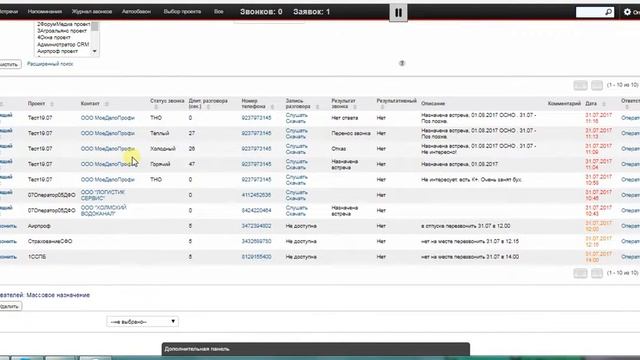
Task: Sort by Результативный column arrow
Action: pyautogui.click(x=382, y=107)
